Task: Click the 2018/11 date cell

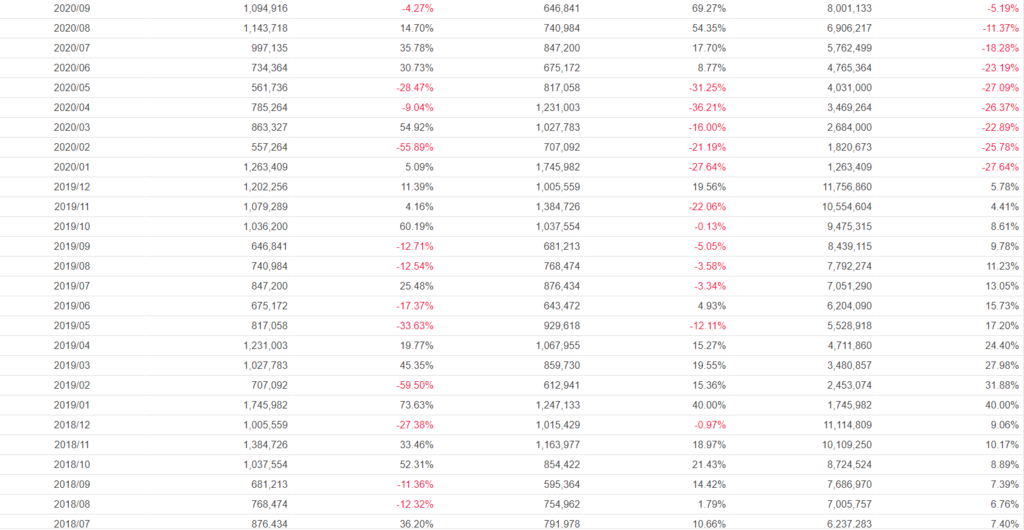Action: coord(71,445)
